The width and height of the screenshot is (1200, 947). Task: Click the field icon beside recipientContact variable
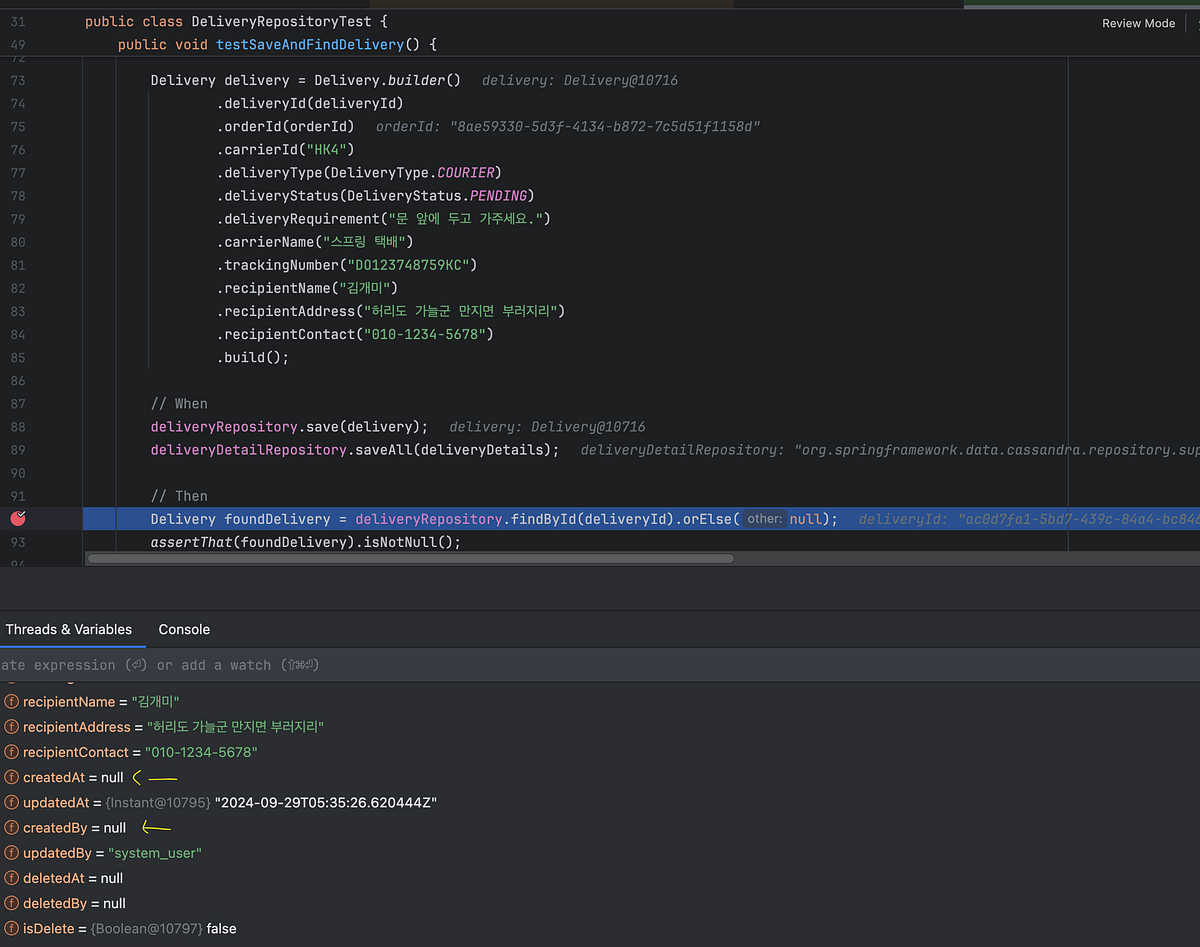click(x=10, y=752)
